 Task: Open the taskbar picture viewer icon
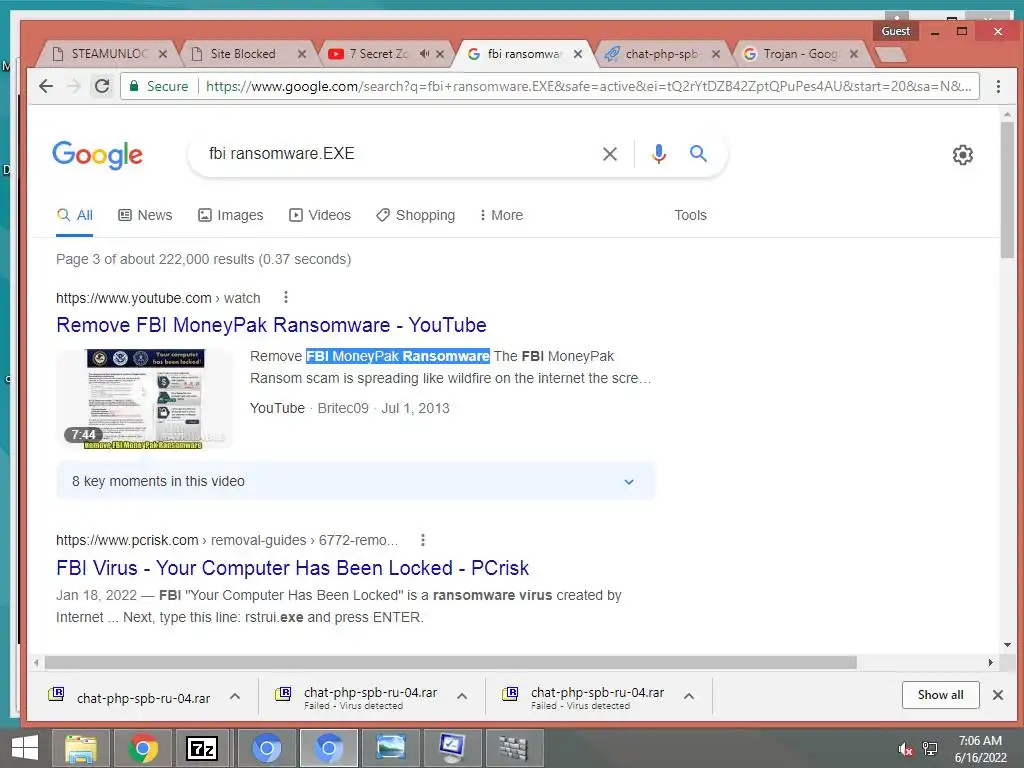pos(391,748)
